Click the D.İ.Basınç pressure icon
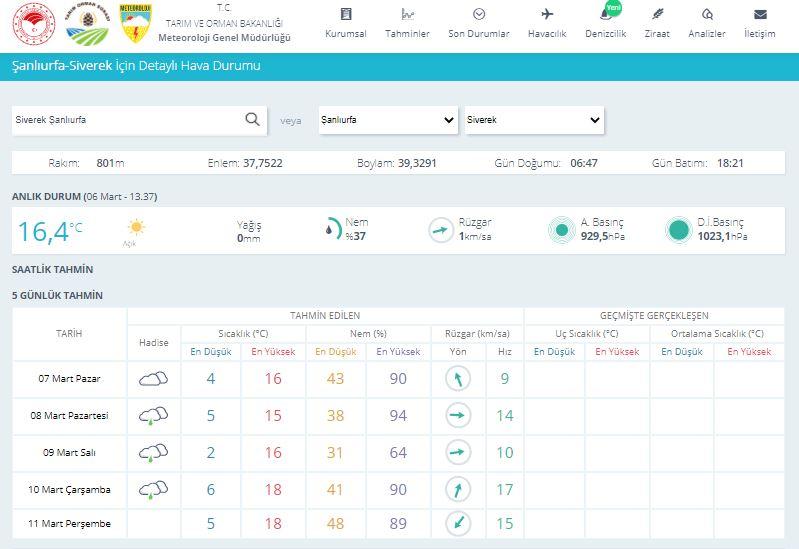 (679, 230)
